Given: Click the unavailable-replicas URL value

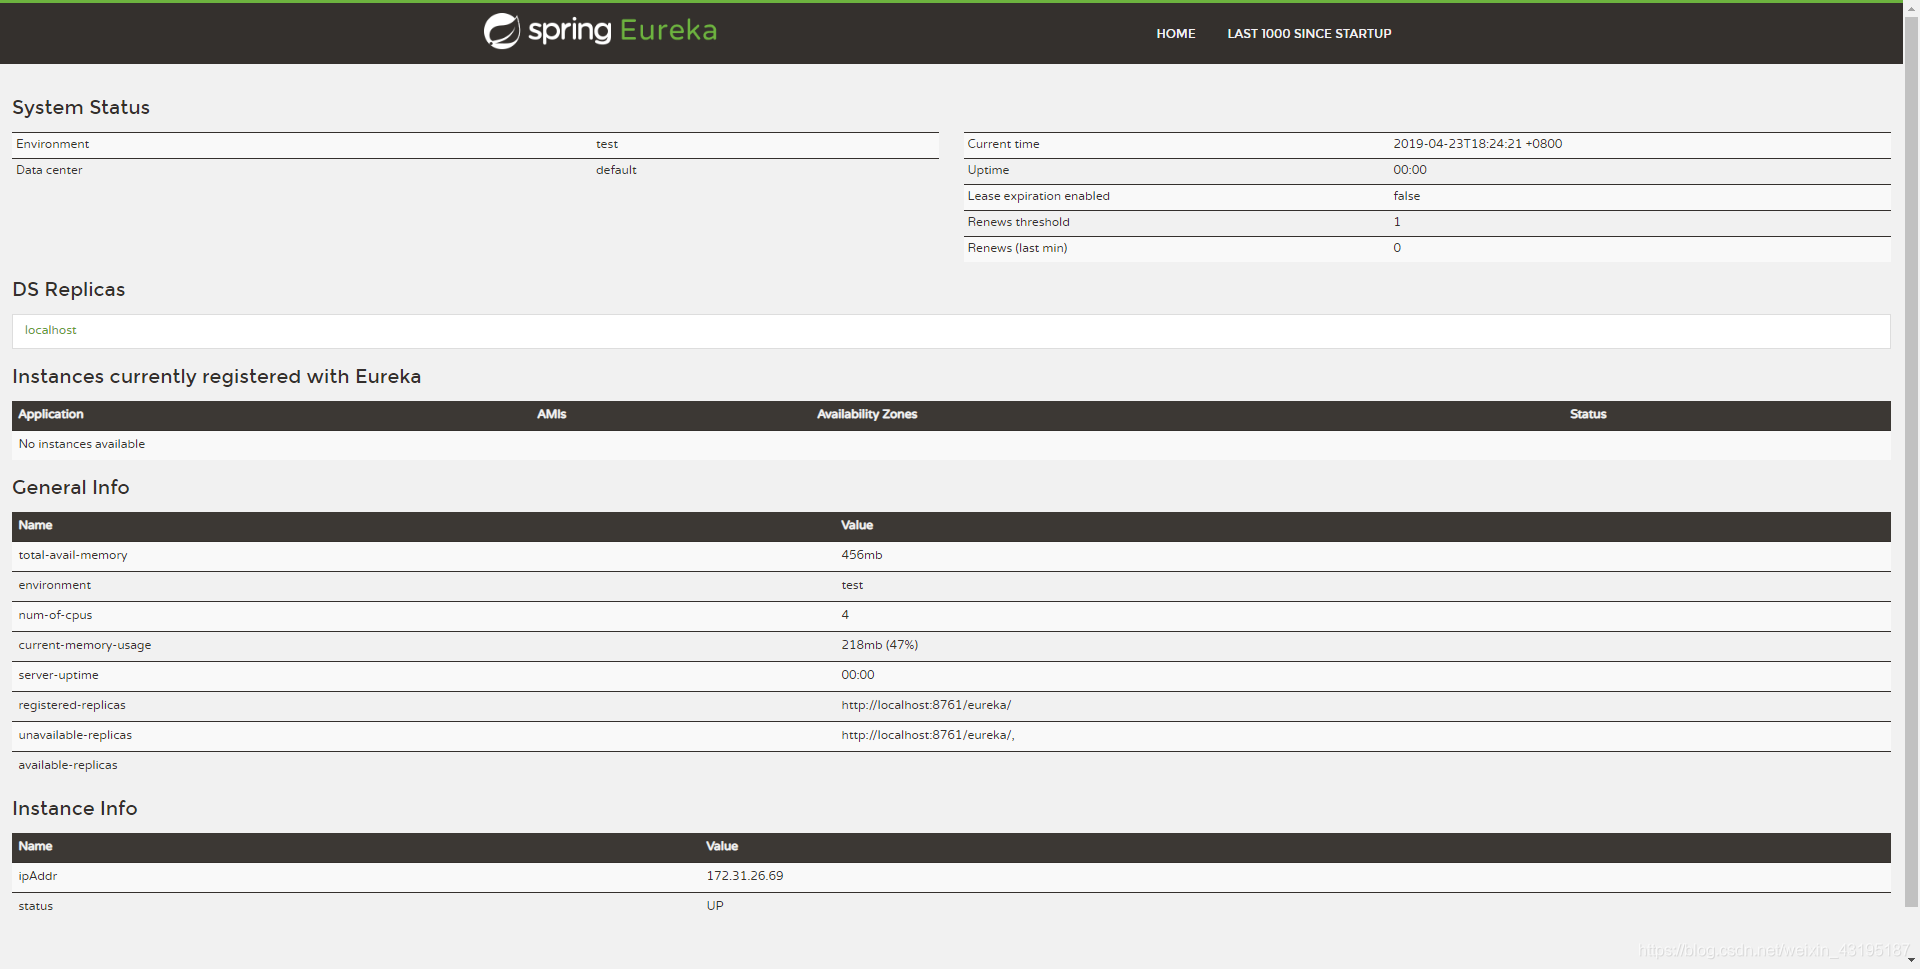Looking at the screenshot, I should [x=928, y=735].
